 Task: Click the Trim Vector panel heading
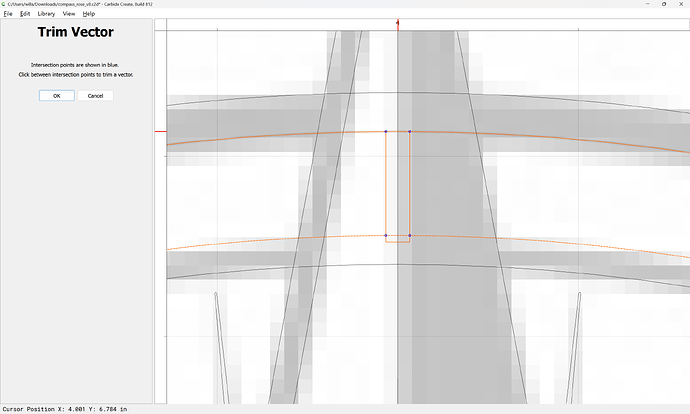[78, 32]
